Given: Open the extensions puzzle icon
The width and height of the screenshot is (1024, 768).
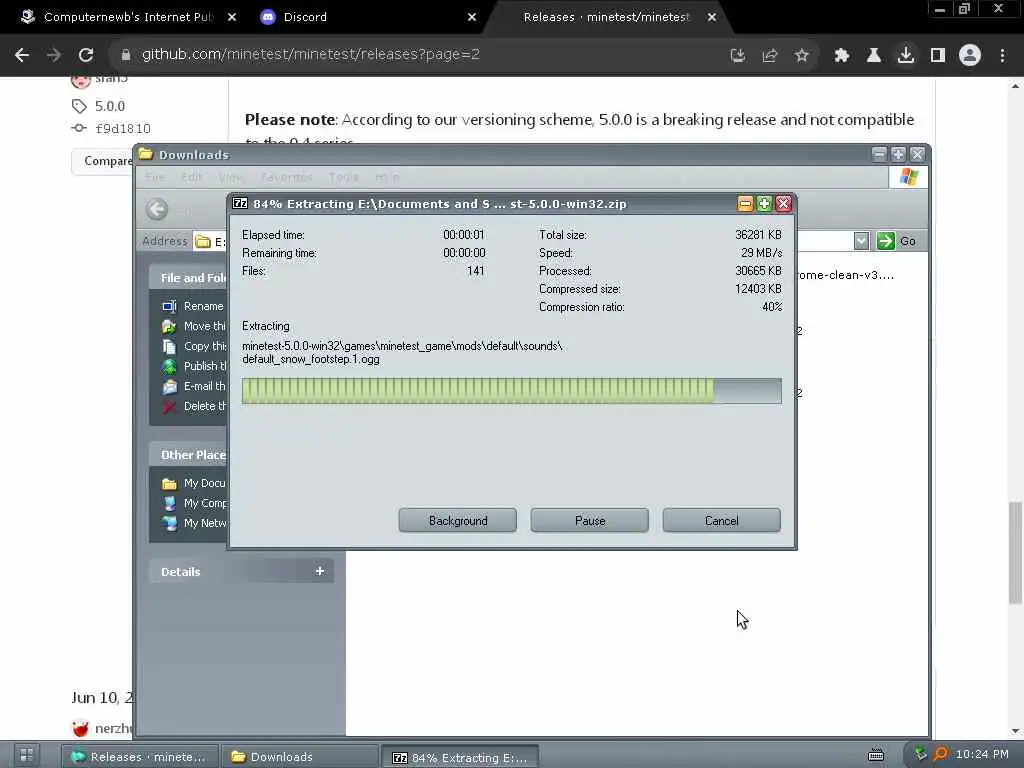Looking at the screenshot, I should click(x=842, y=56).
